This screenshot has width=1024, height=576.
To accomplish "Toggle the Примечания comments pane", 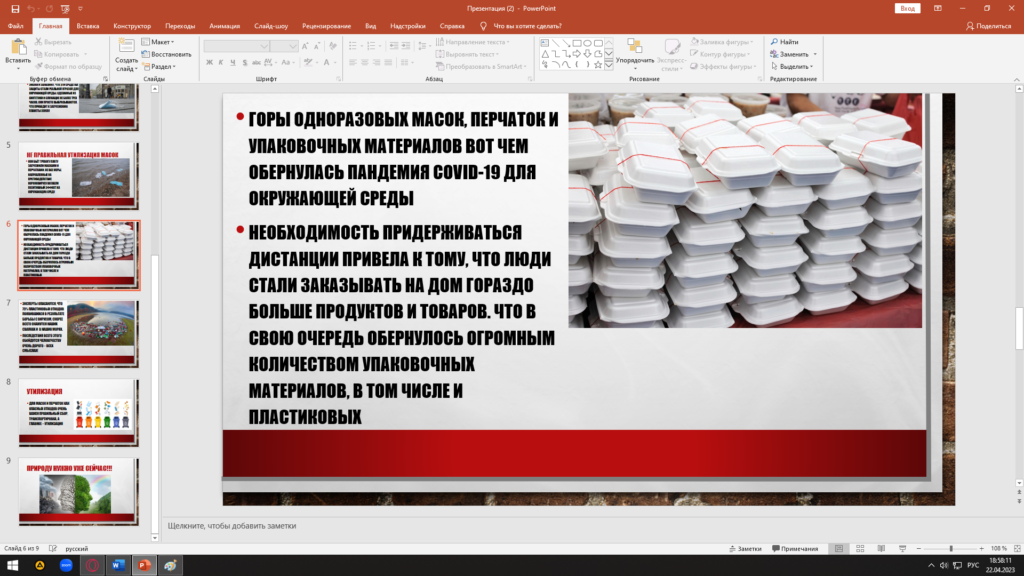I will click(795, 549).
